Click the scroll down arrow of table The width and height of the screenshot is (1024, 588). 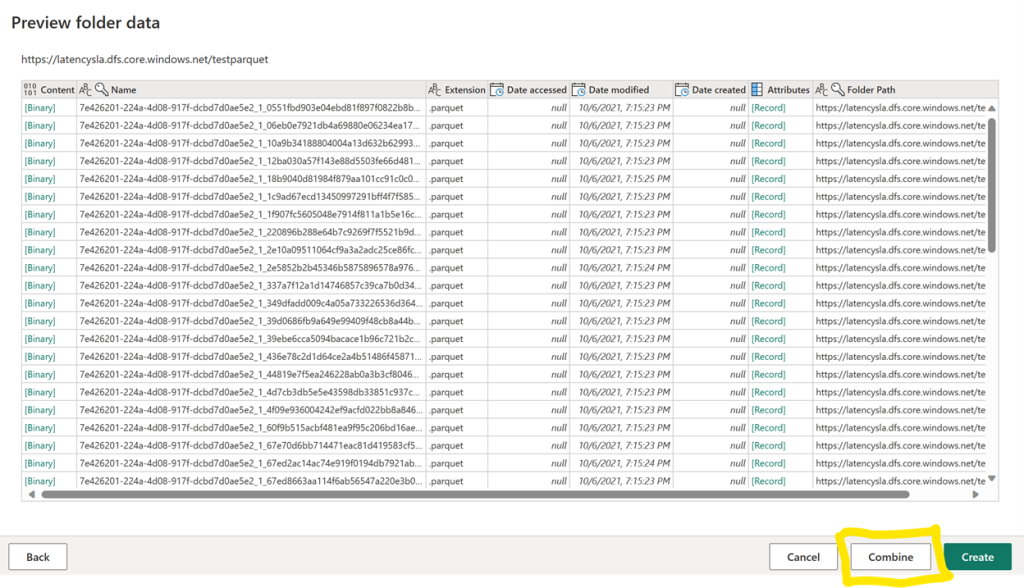[991, 479]
